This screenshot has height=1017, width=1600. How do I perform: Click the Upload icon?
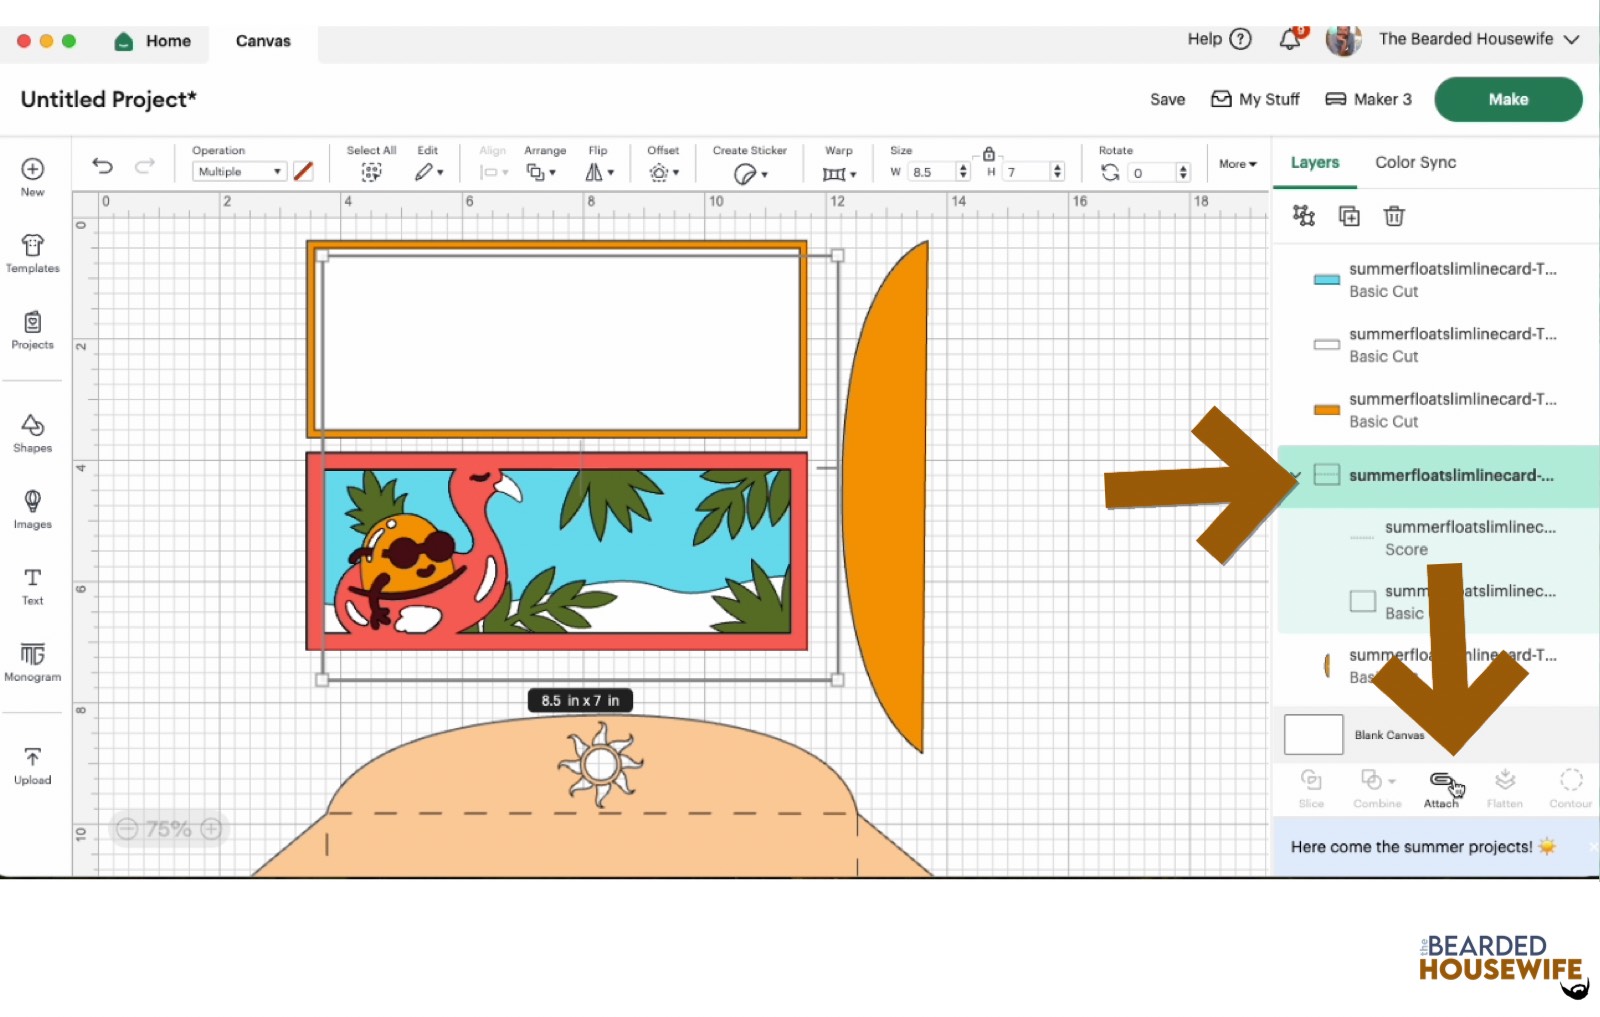tap(32, 765)
